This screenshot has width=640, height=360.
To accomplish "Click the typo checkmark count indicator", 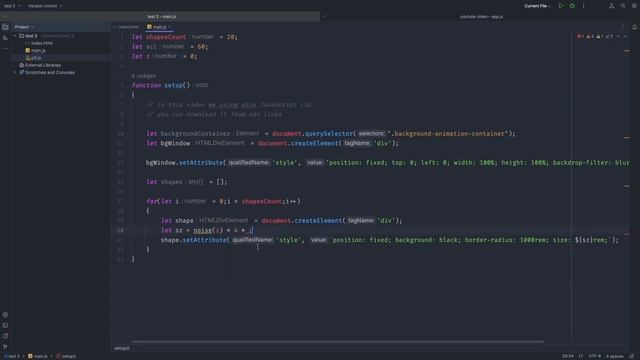I will click(x=609, y=37).
